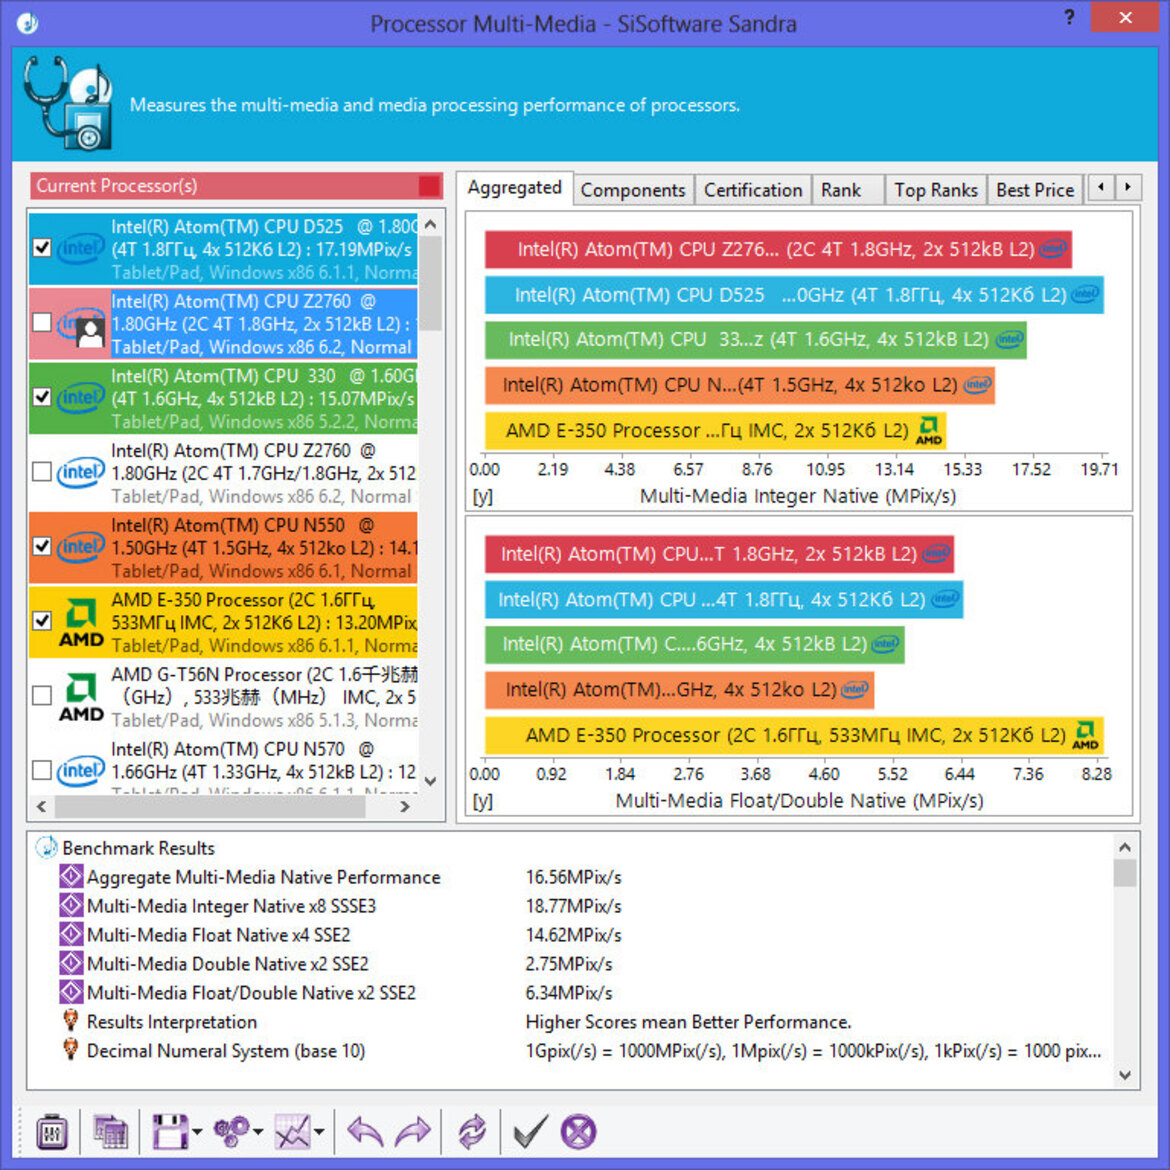Click the processor list scroll-right arrow
The image size is (1170, 1170).
click(404, 807)
